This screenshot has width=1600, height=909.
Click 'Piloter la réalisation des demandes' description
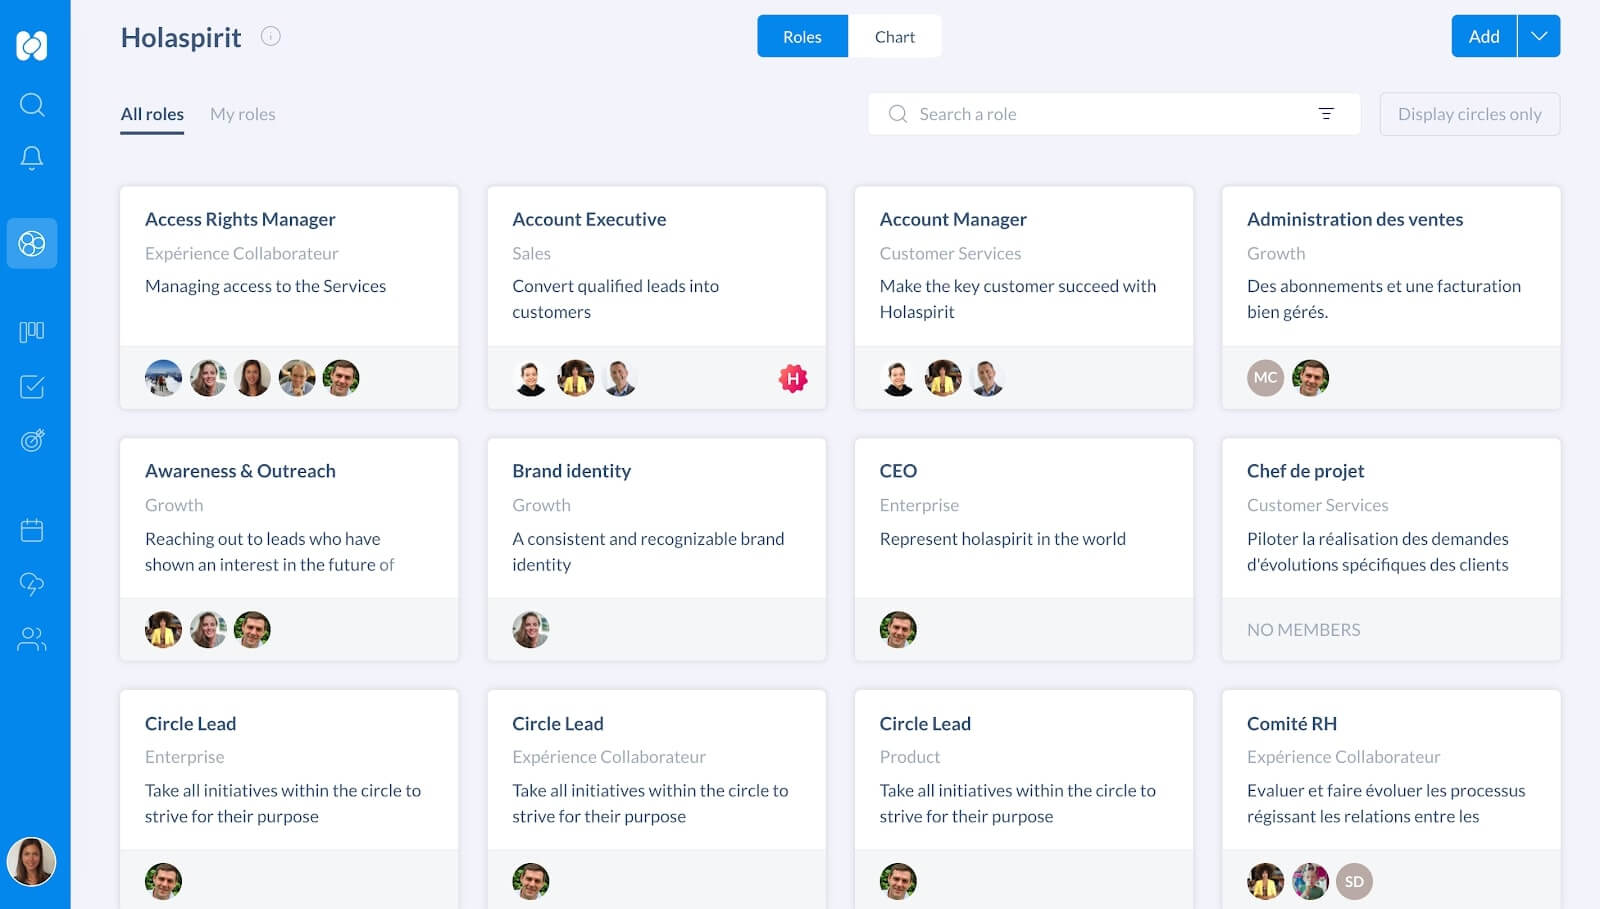[1378, 552]
